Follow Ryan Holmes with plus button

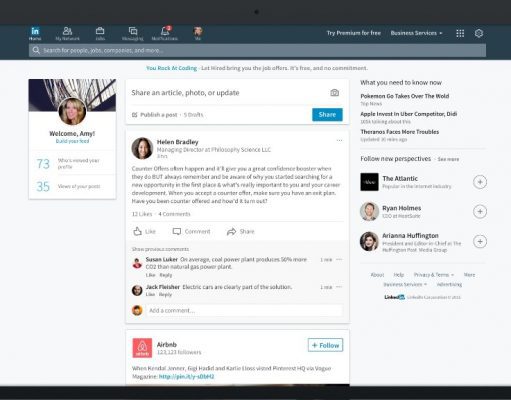point(480,211)
